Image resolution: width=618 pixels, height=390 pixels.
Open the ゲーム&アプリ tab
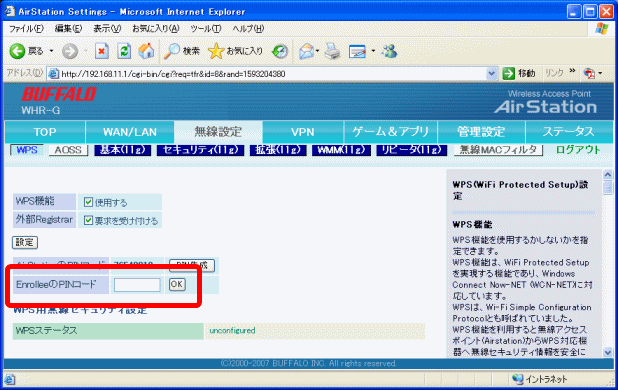coord(390,132)
